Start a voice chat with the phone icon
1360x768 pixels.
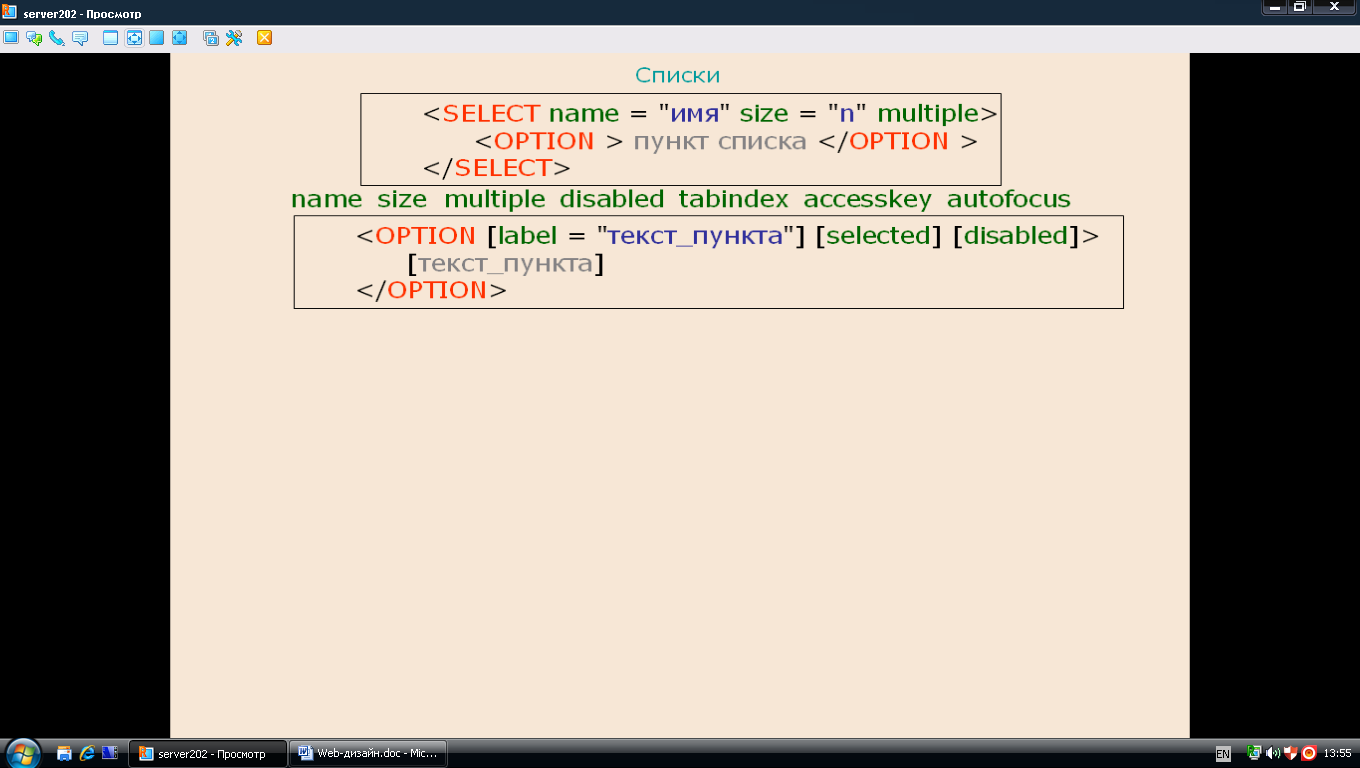(57, 38)
